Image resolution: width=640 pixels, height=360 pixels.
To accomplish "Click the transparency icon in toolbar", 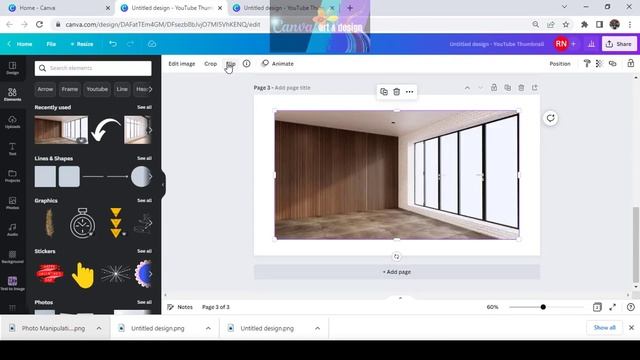I will click(x=599, y=63).
